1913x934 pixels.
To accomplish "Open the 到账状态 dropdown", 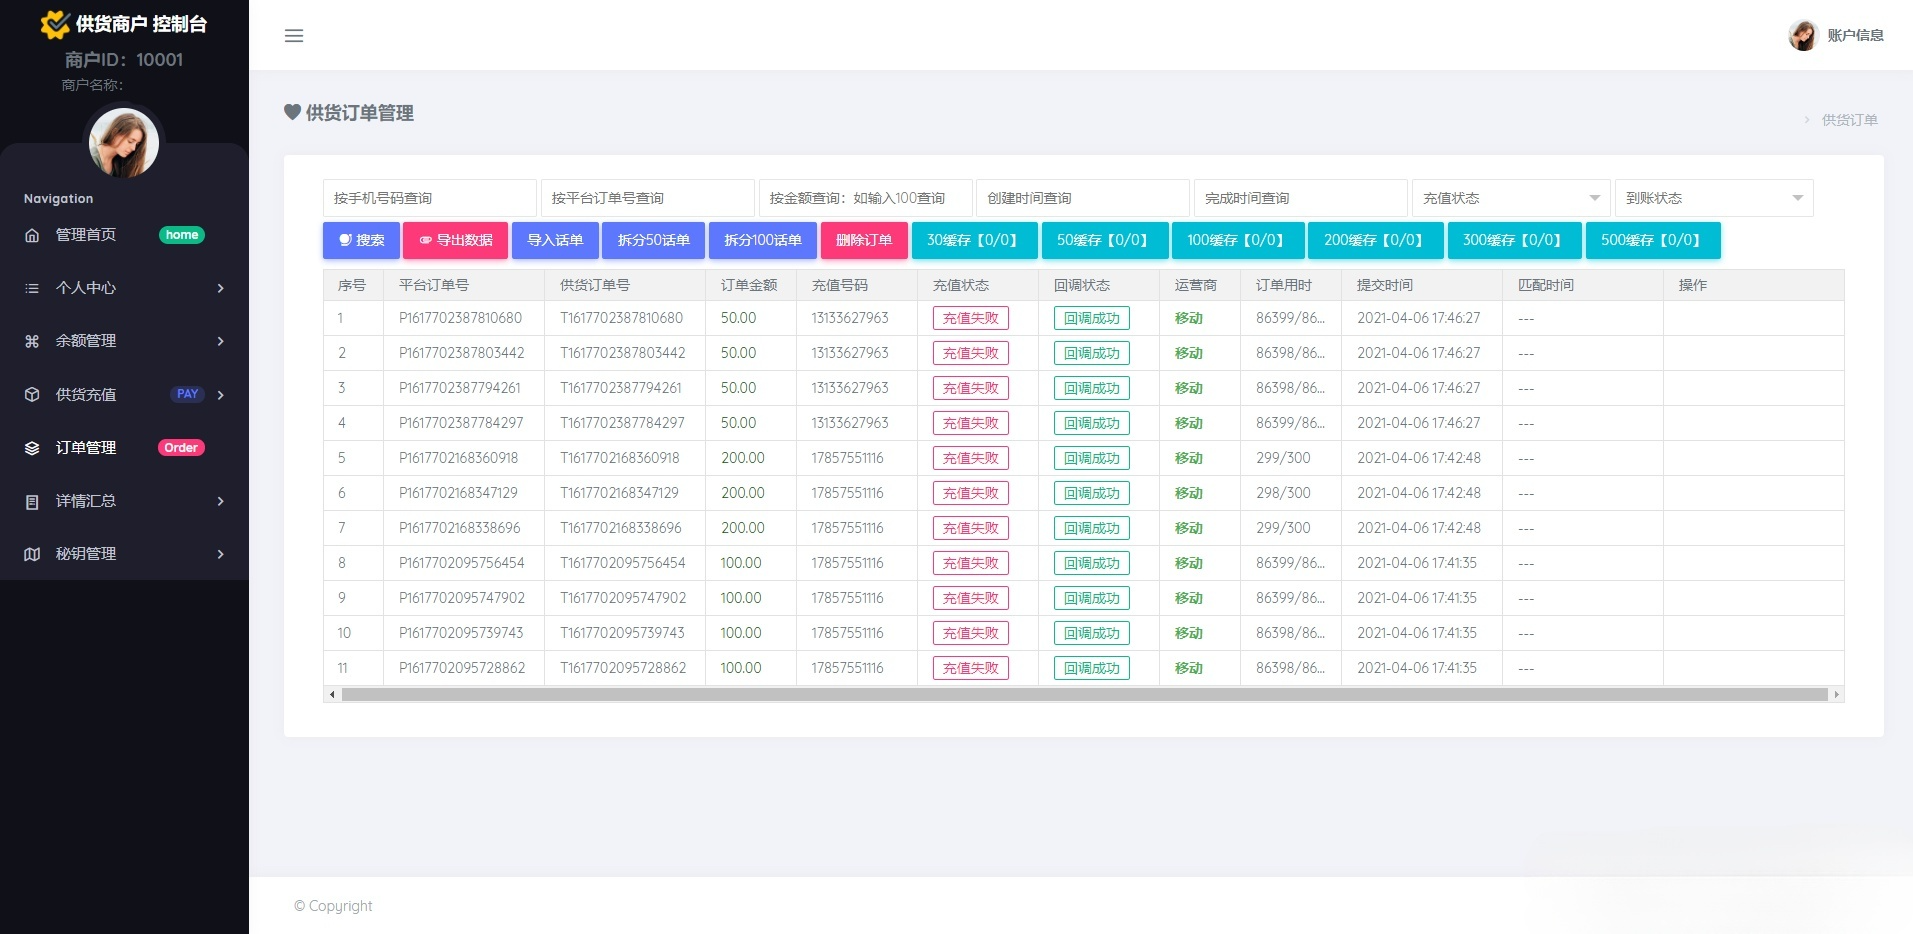I will click(x=1713, y=197).
